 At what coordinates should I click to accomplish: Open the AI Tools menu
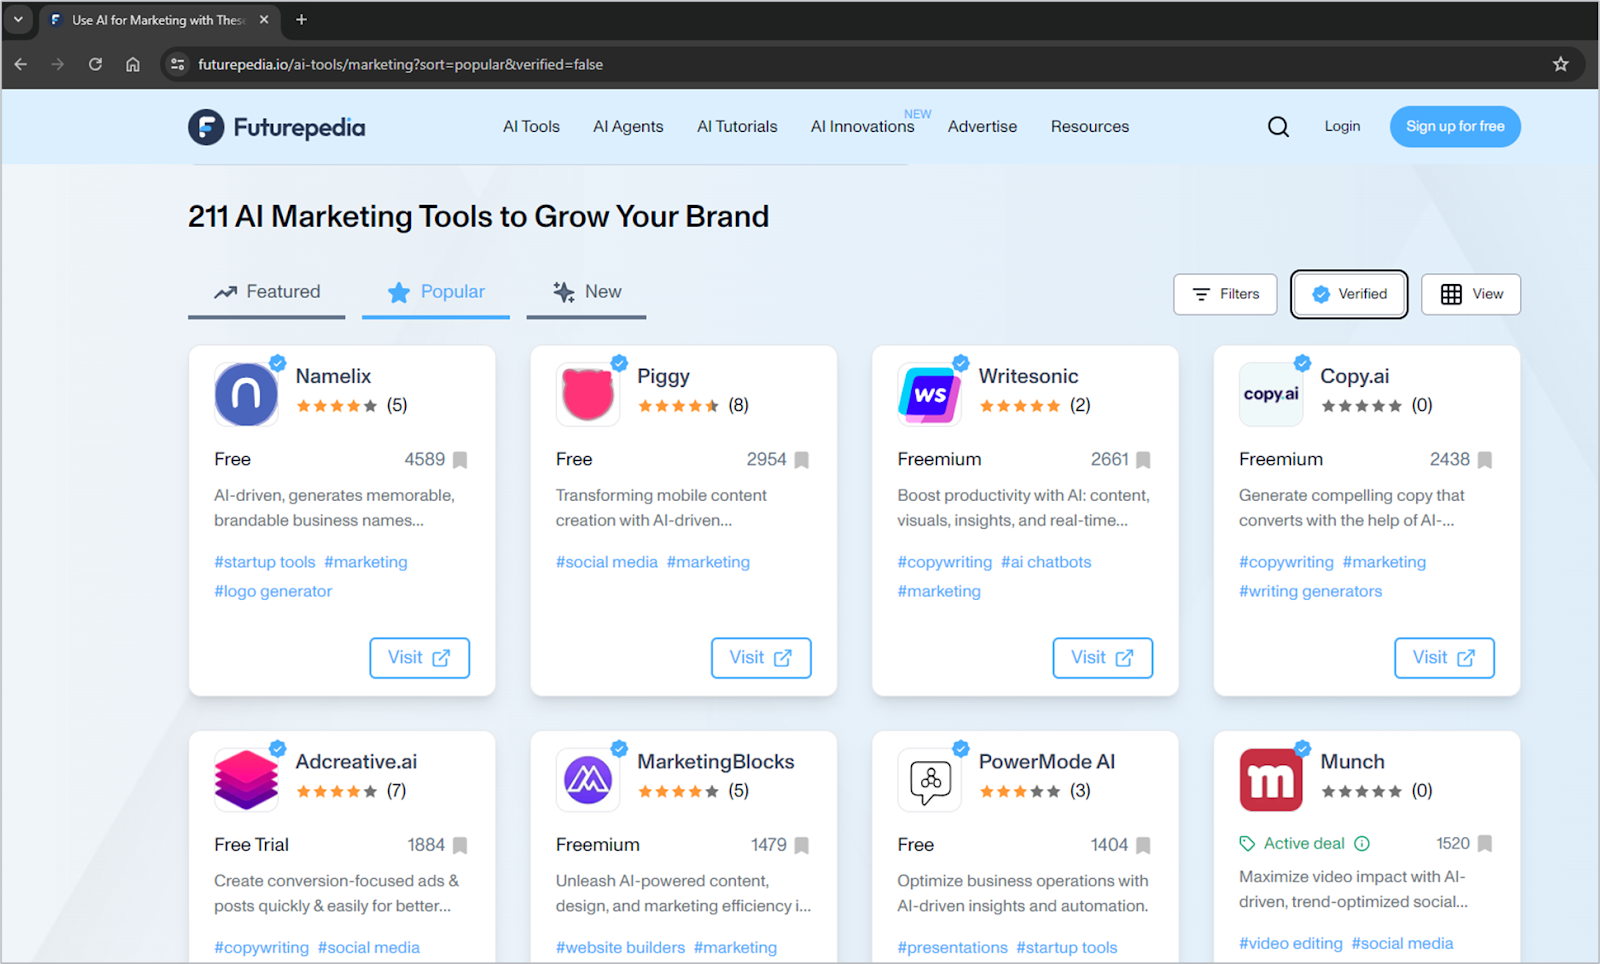click(531, 127)
